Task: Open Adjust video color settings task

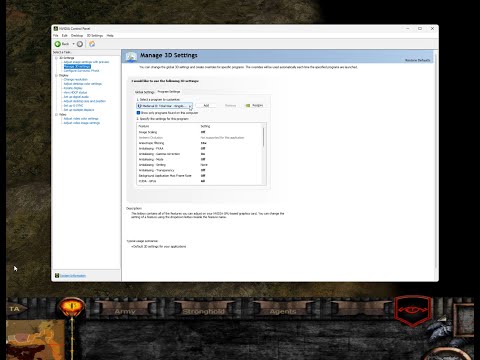Action: pyautogui.click(x=81, y=119)
